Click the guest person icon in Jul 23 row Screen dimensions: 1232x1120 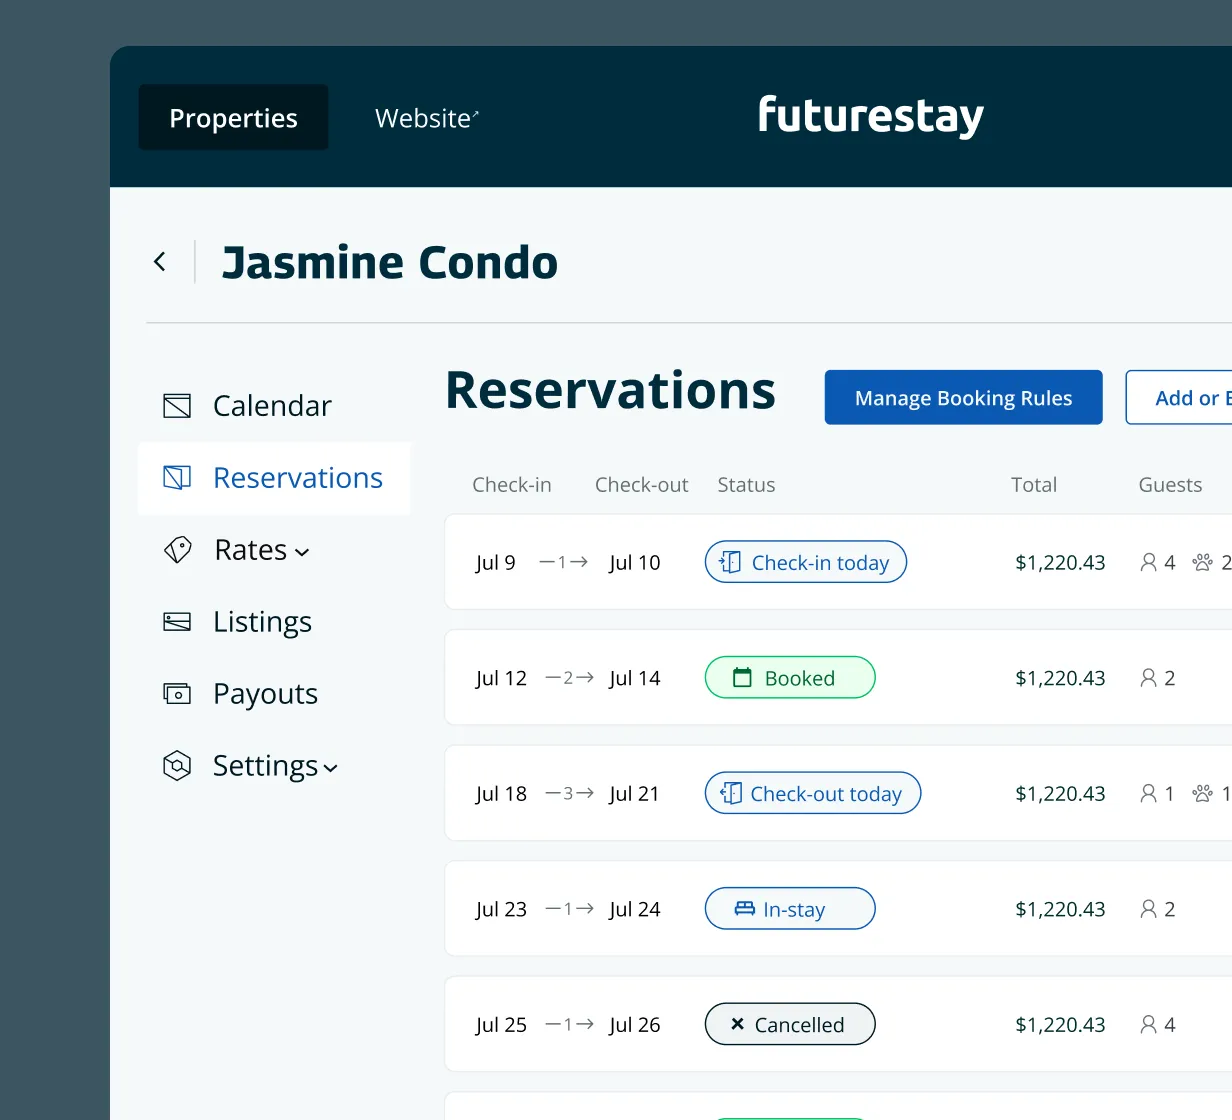tap(1149, 909)
